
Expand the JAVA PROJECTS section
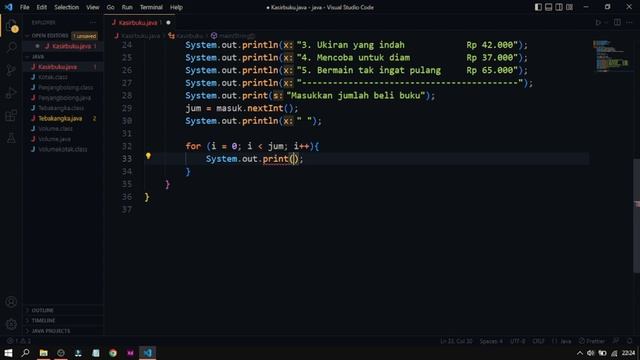(x=63, y=331)
